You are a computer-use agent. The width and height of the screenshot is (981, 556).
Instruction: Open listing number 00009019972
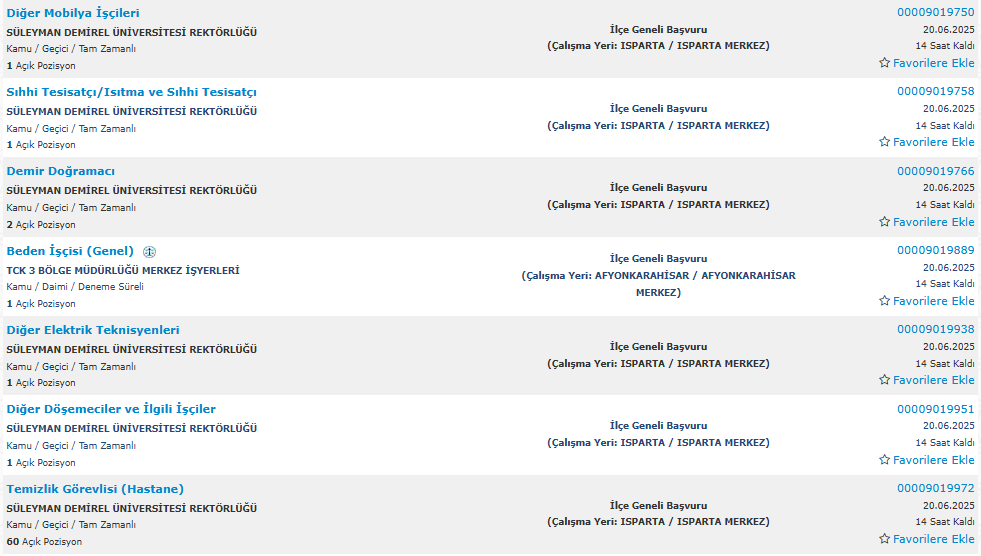pyautogui.click(x=935, y=488)
